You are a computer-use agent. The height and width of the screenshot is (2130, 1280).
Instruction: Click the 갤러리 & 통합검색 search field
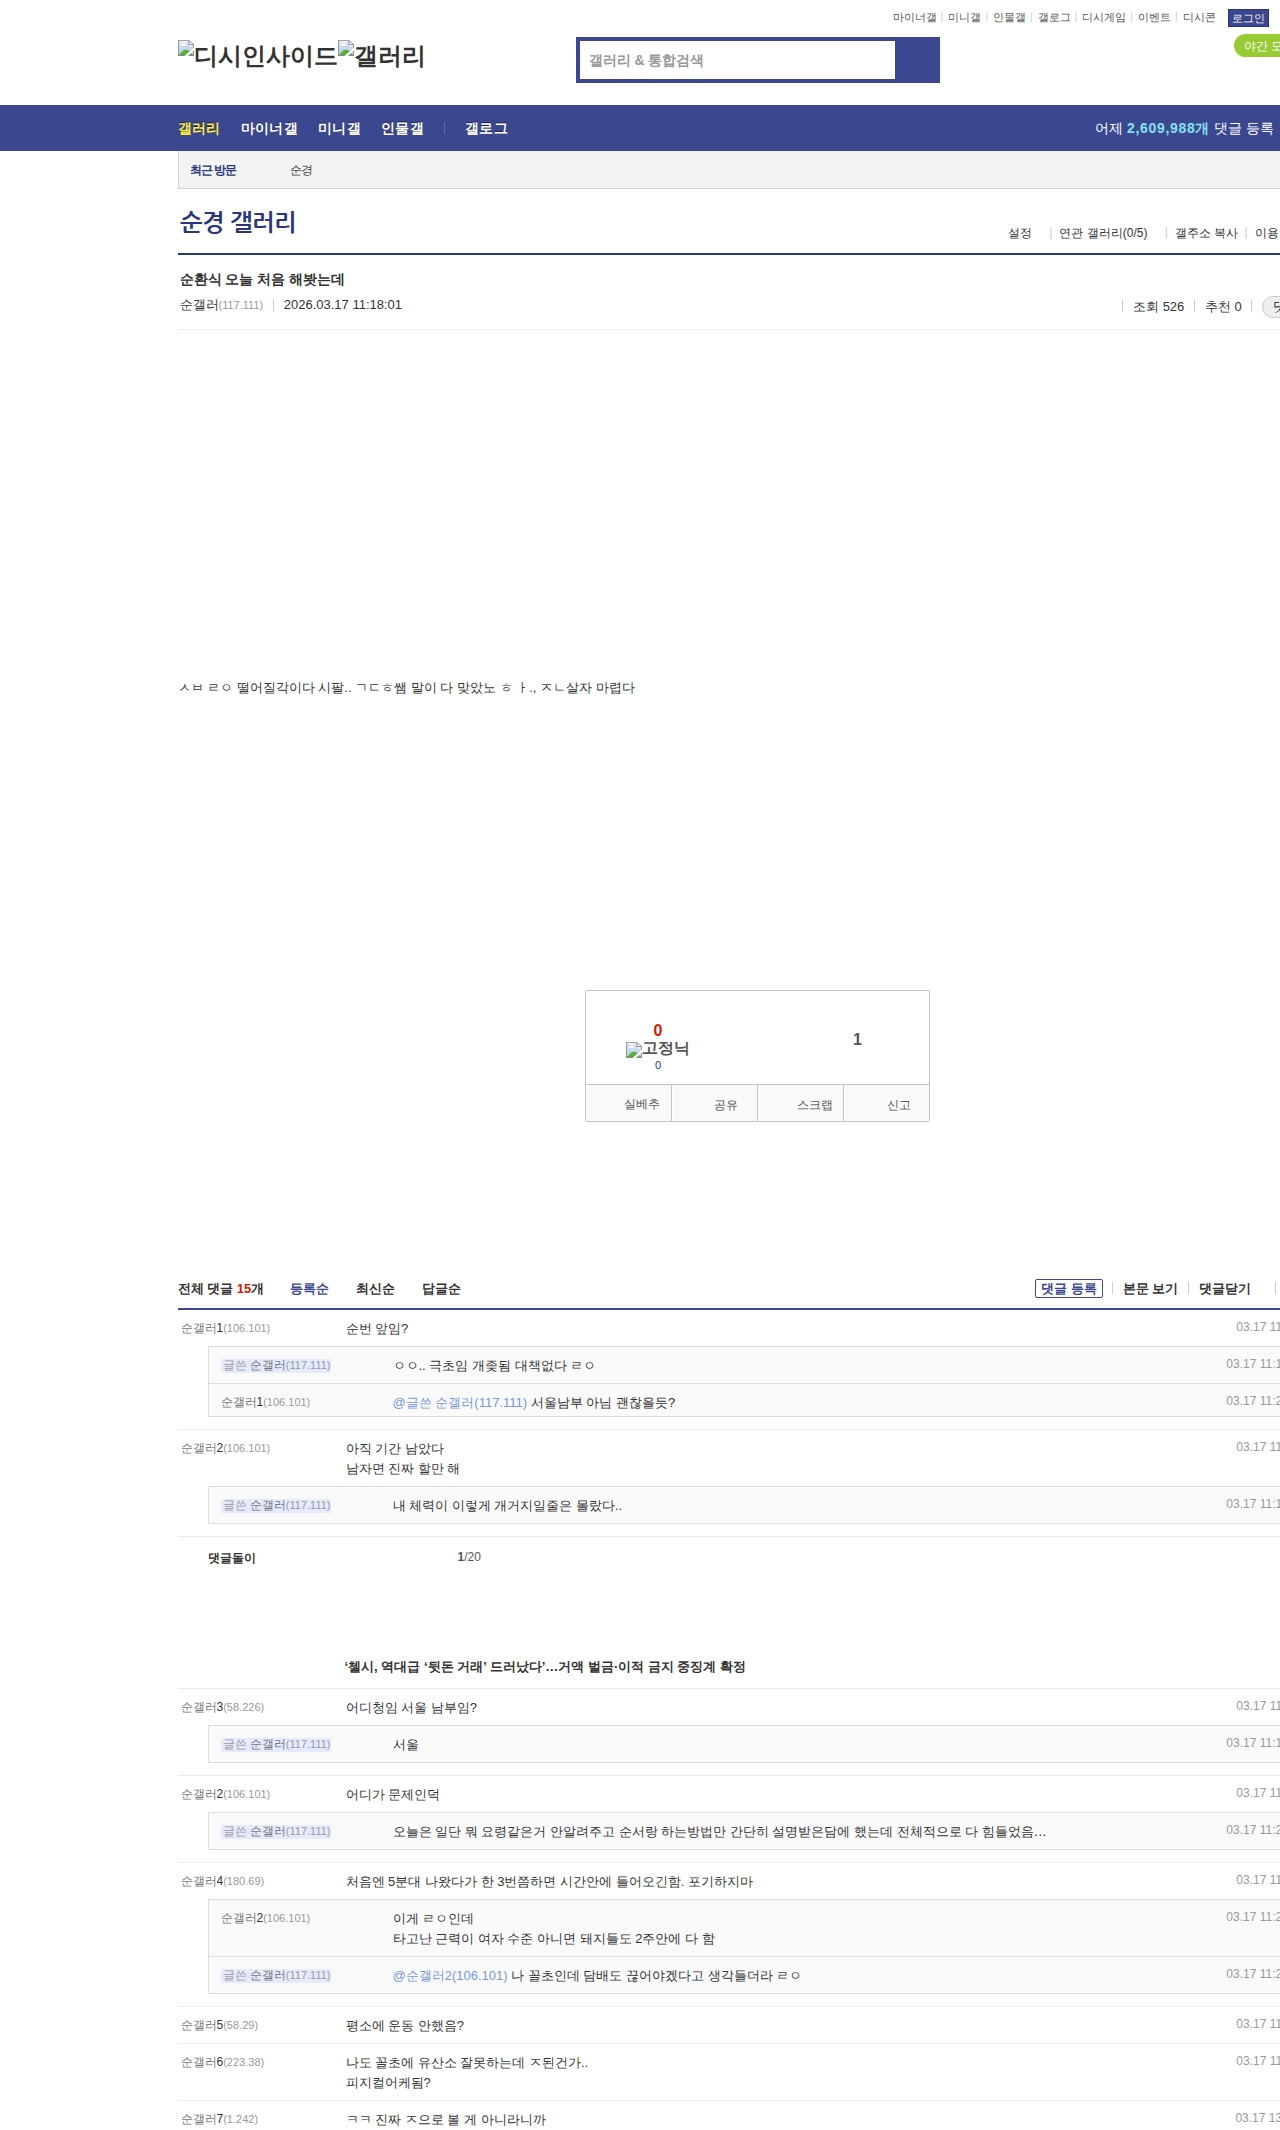point(737,60)
